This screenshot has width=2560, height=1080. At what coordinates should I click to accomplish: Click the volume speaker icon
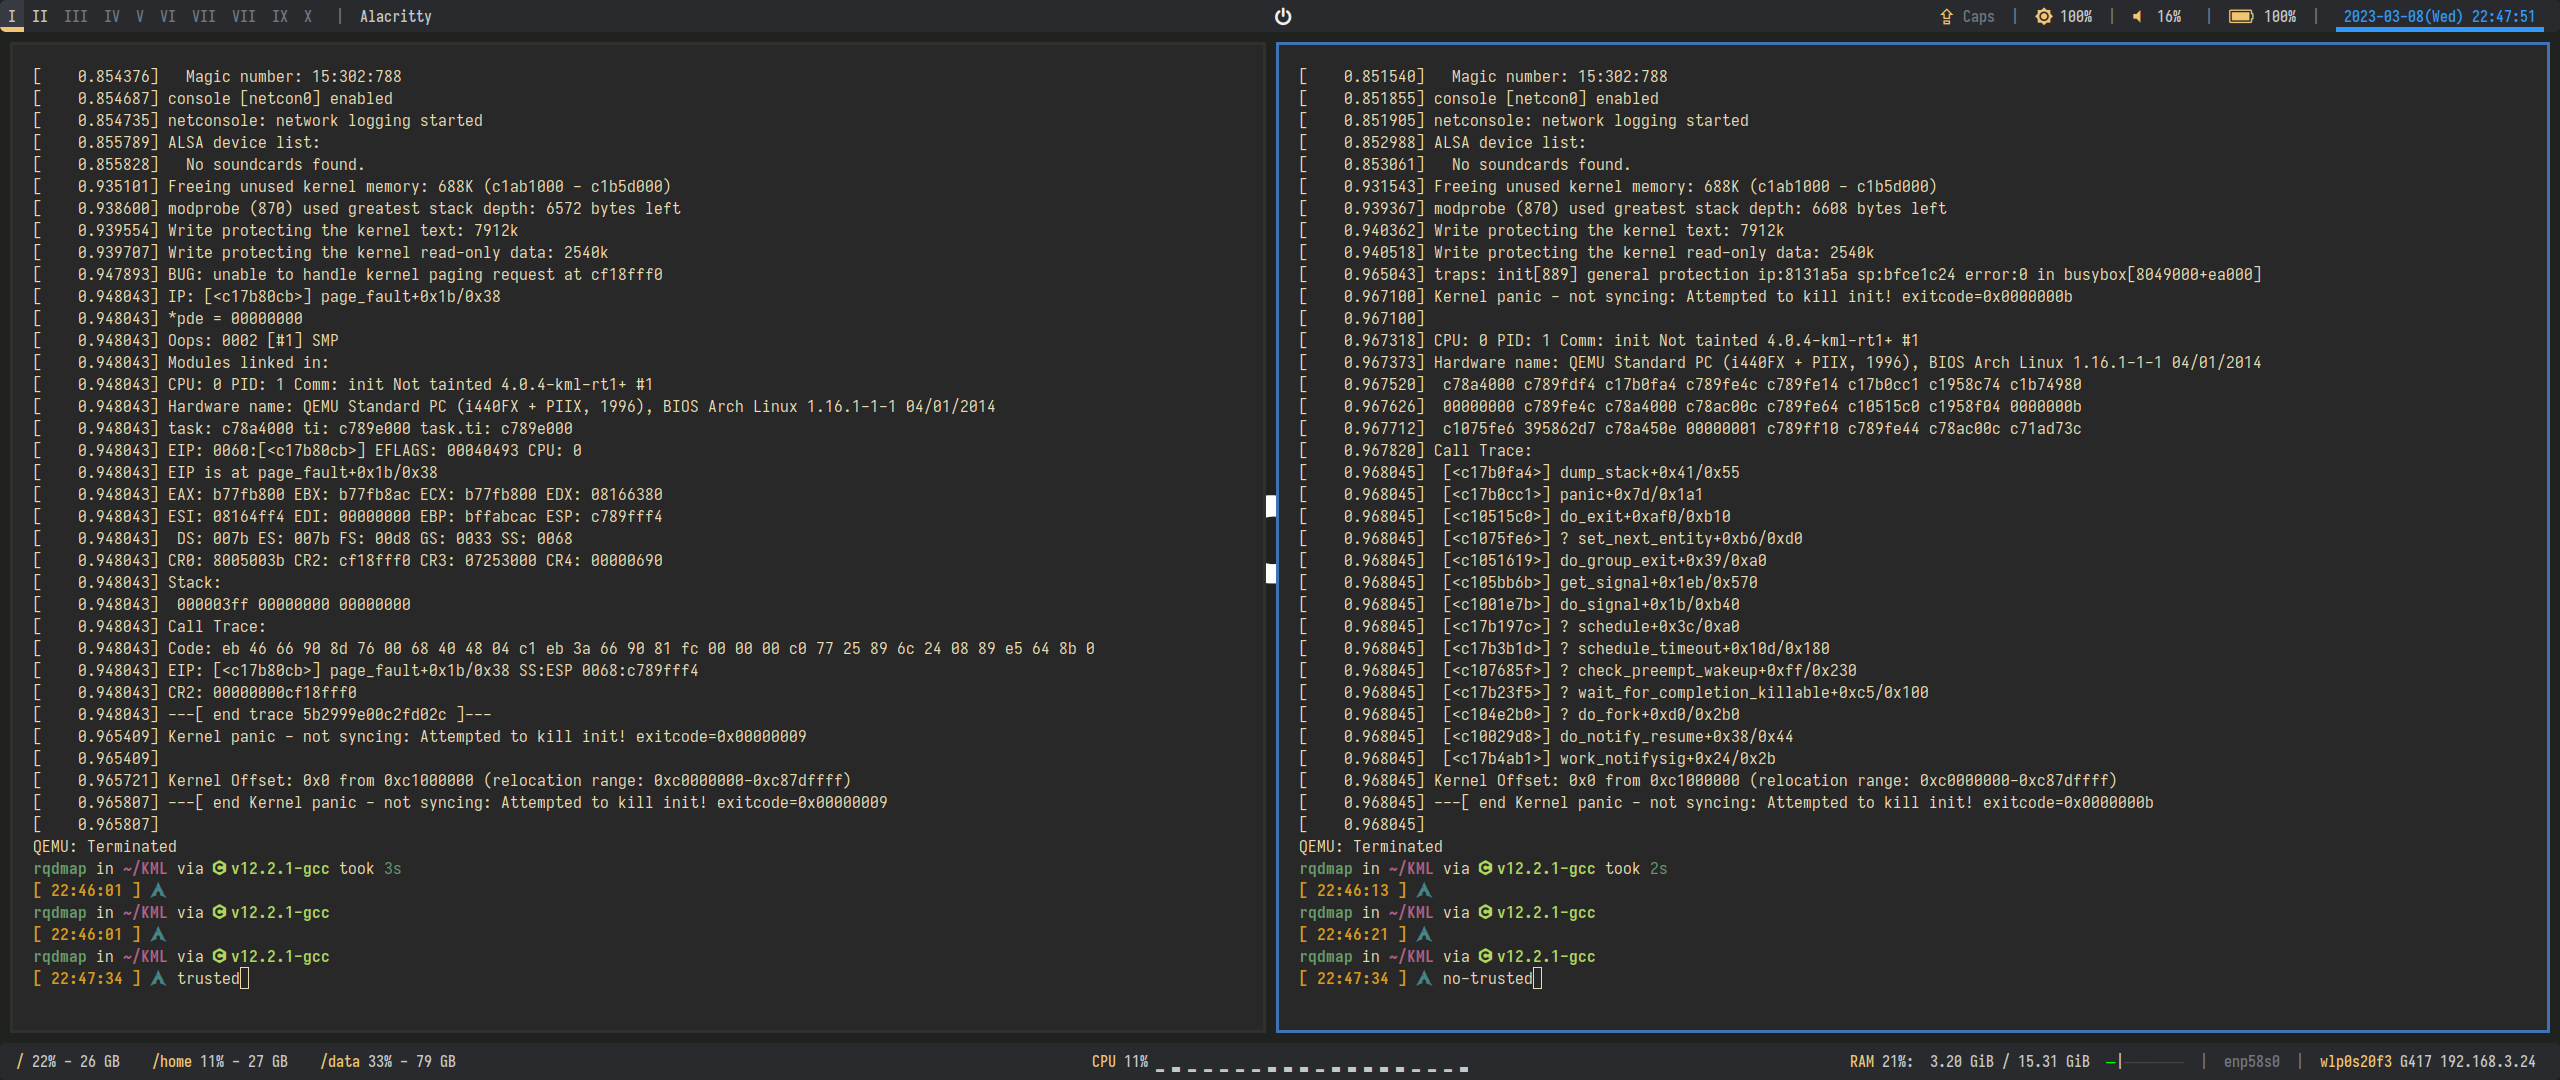[2137, 16]
